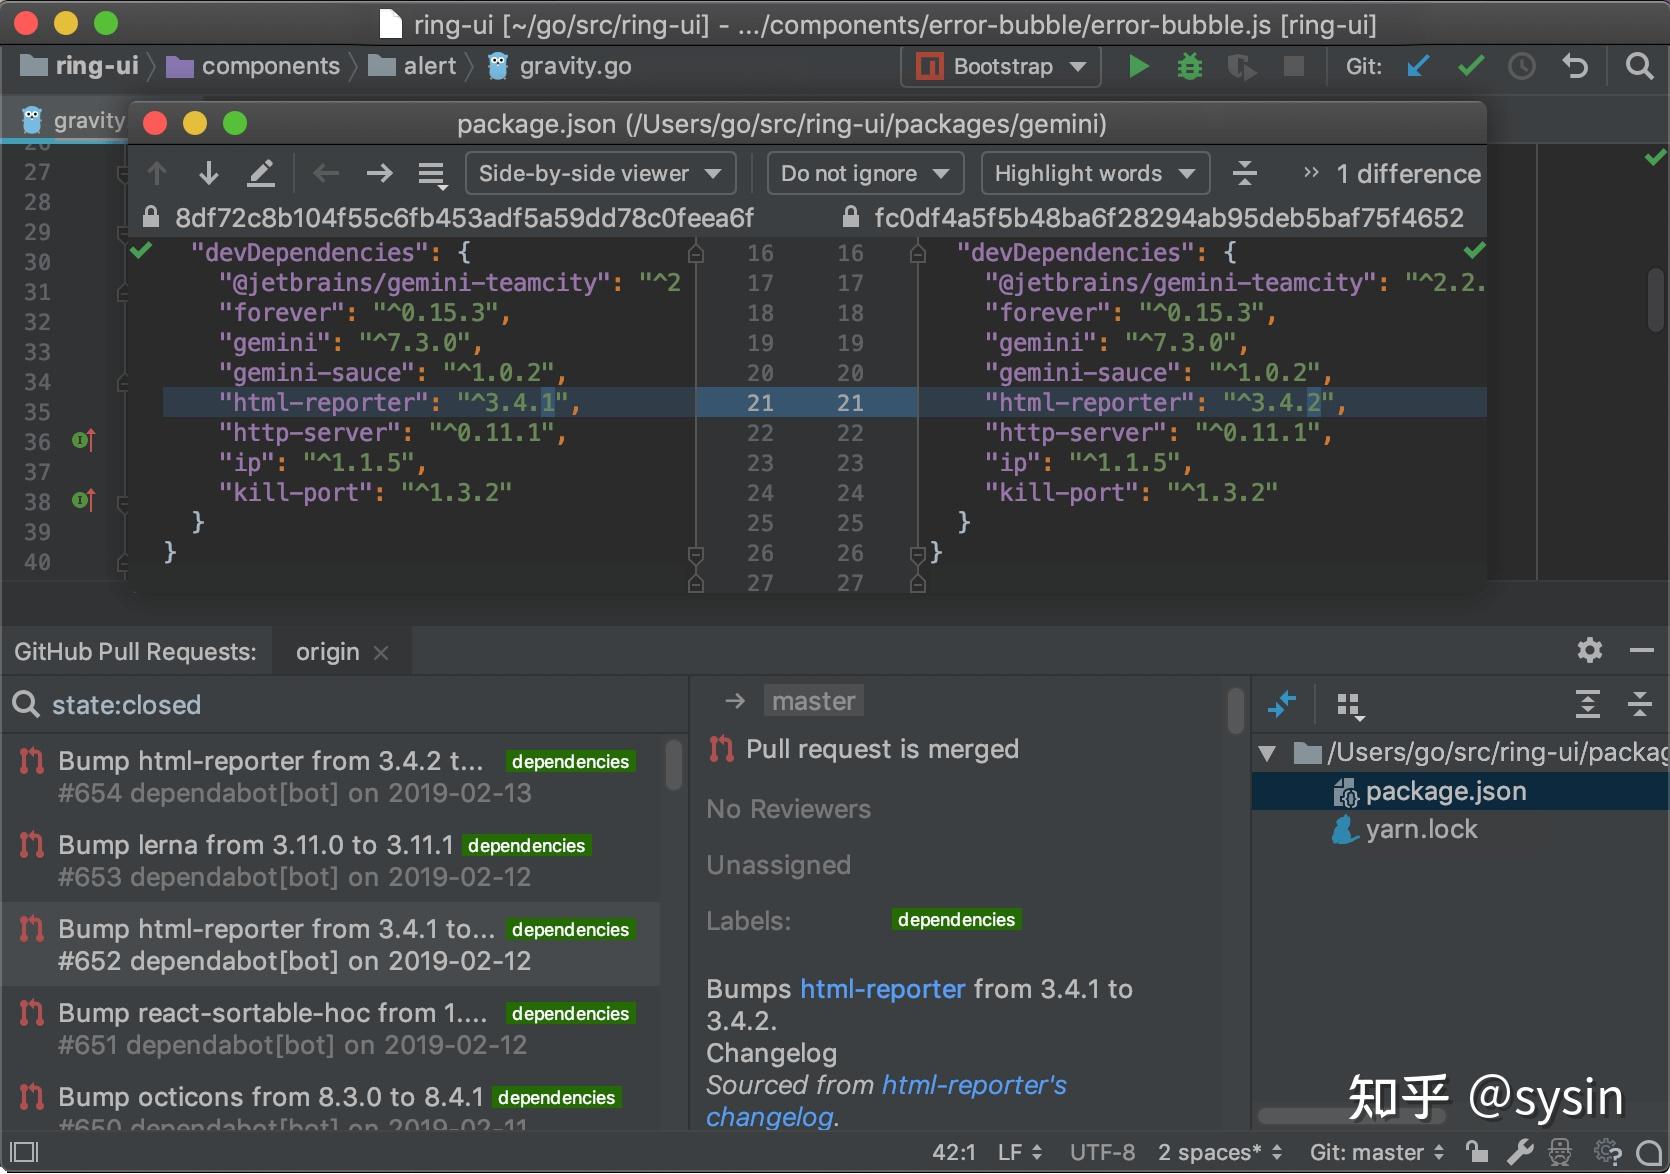Toggle collapse unchanged fragments in diff toolbar

1244,172
